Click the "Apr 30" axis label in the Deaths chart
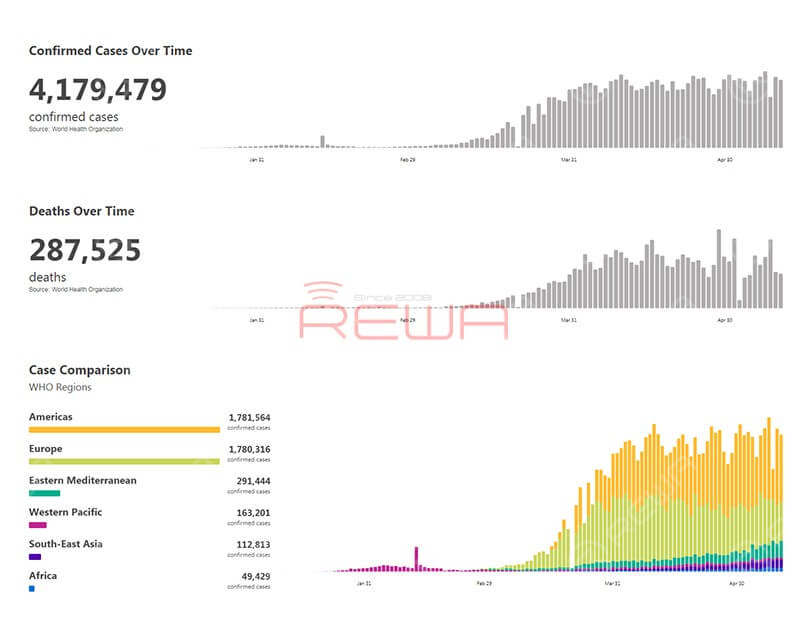Screen dimensions: 807x636 [725, 321]
